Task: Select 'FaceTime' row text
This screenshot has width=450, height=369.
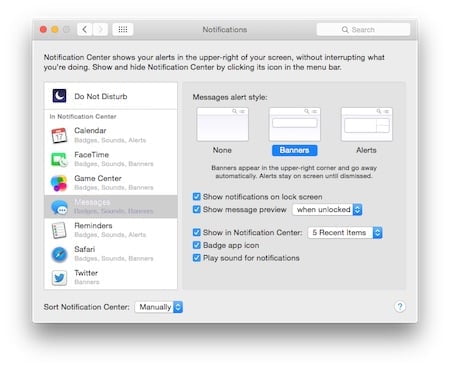Action: click(92, 155)
